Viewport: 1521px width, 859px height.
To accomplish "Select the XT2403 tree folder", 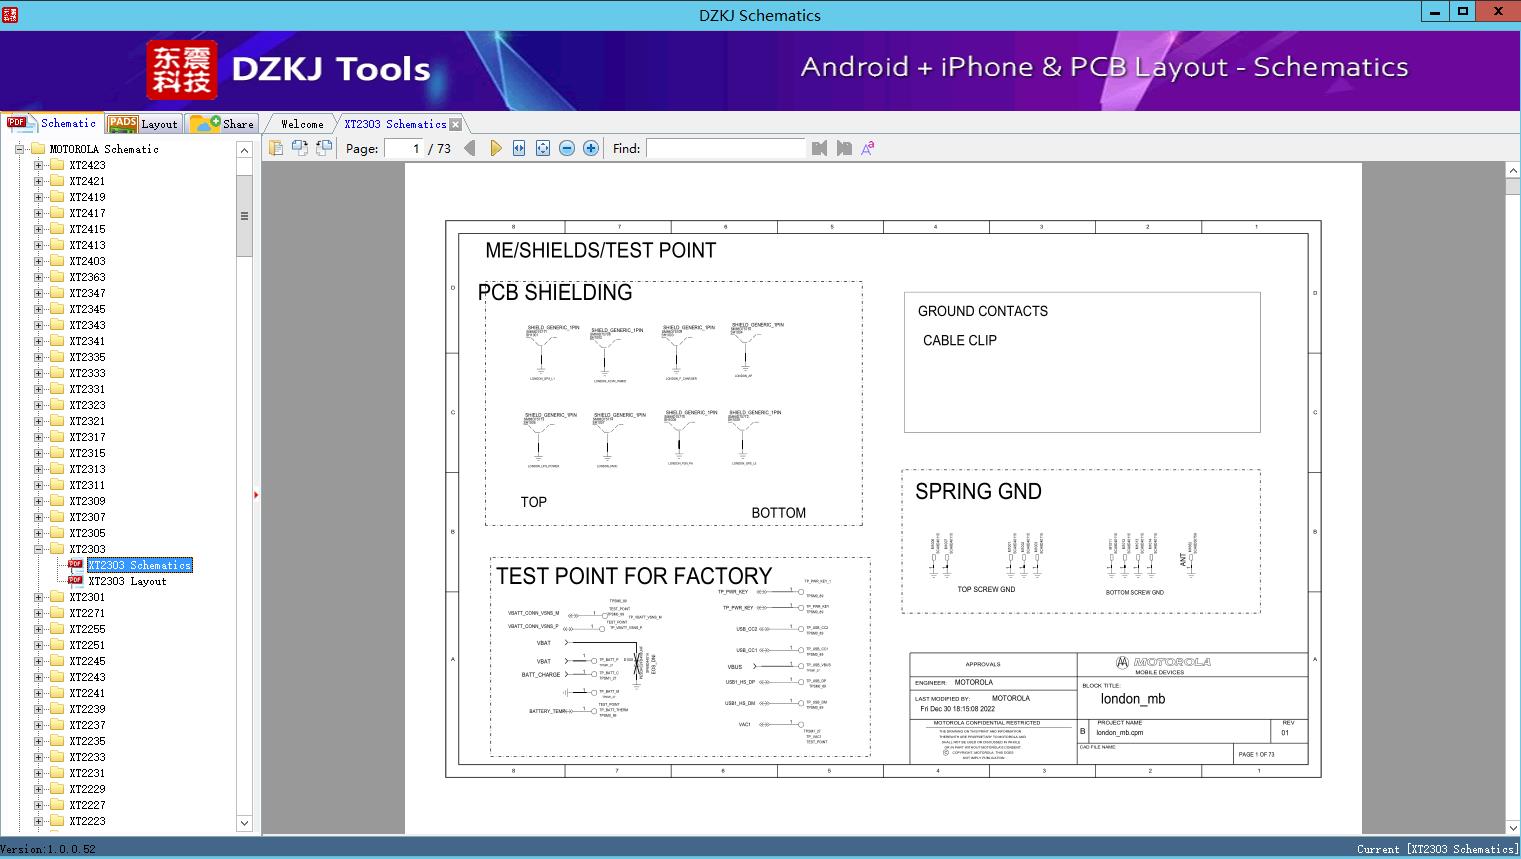I will 87,261.
